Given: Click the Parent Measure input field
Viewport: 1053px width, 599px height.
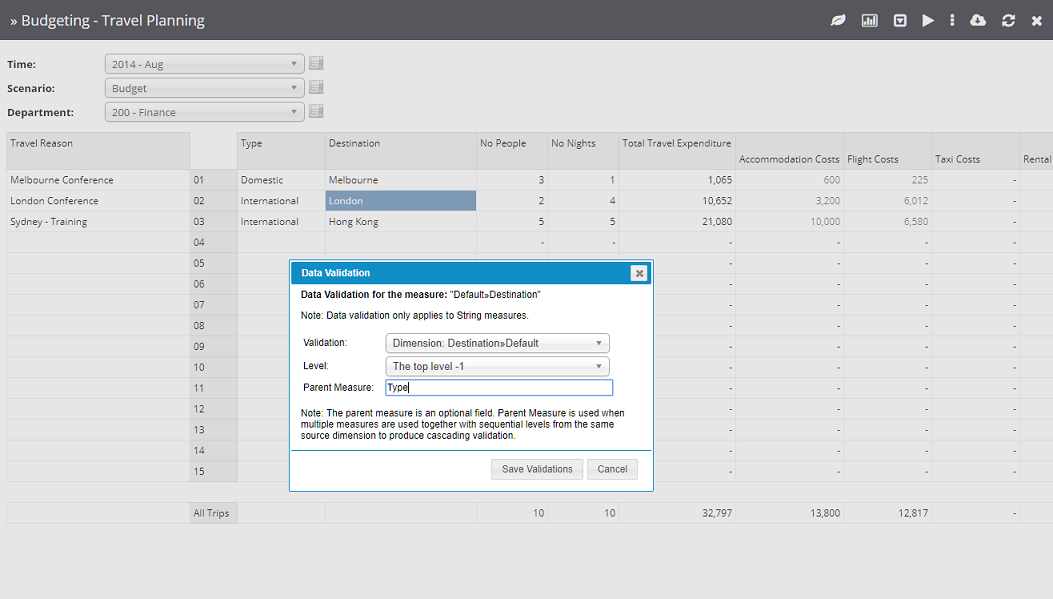Looking at the screenshot, I should 497,387.
